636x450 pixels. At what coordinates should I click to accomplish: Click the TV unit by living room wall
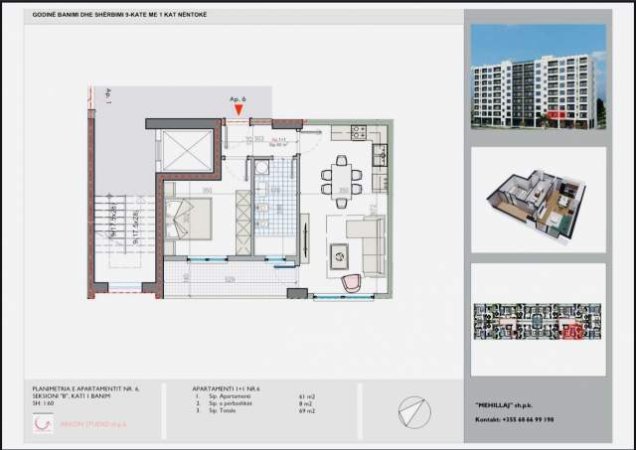point(305,239)
